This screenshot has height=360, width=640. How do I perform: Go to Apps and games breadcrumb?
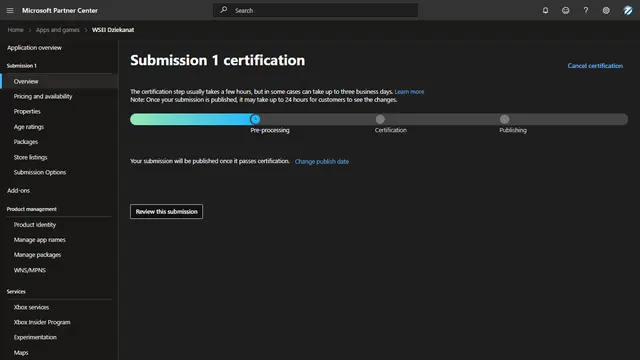[x=58, y=30]
